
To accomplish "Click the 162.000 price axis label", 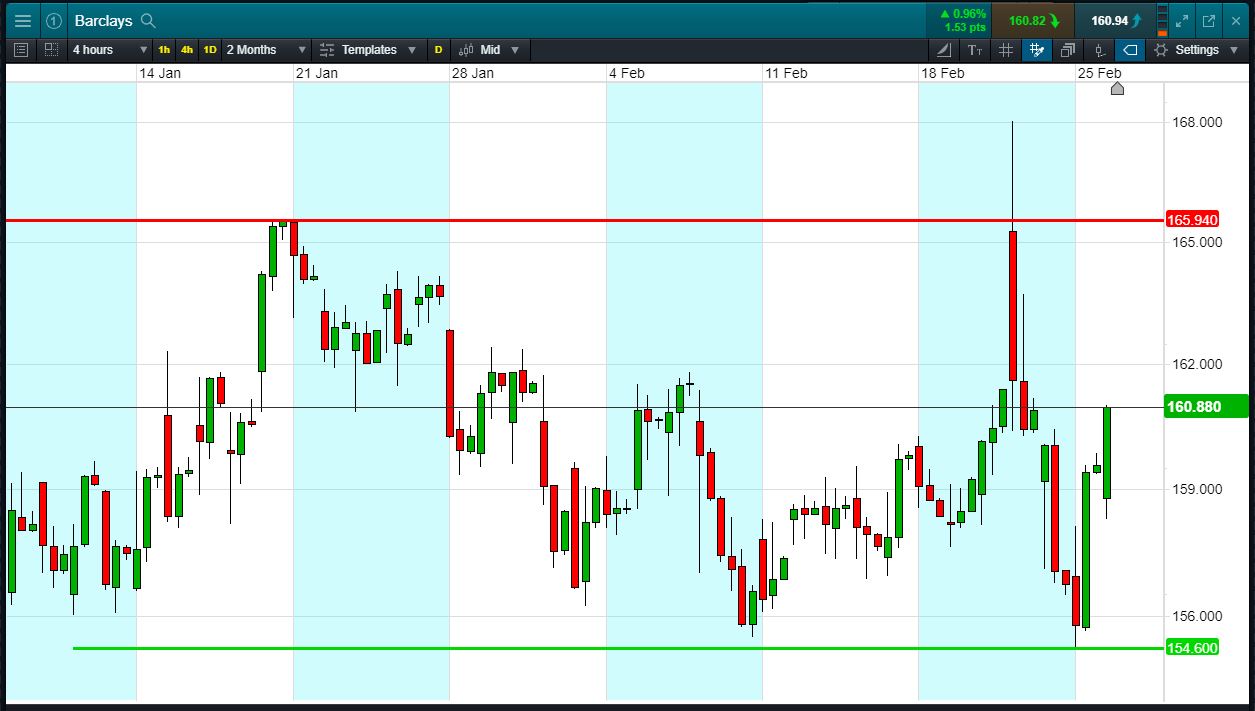I will tap(1199, 365).
